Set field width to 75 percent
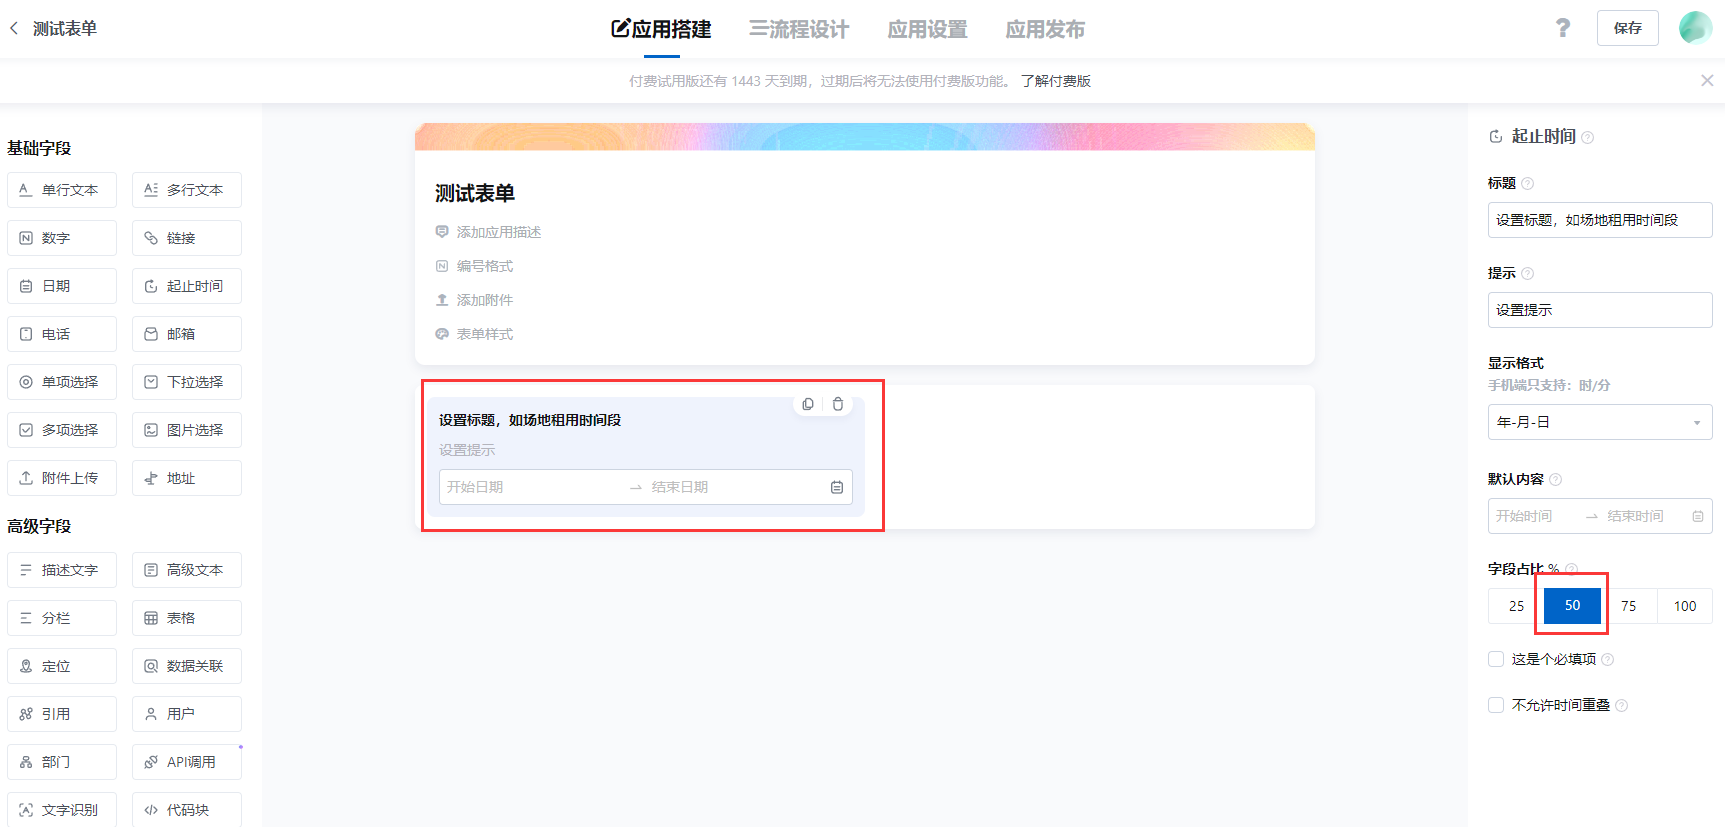1725x827 pixels. point(1629,606)
